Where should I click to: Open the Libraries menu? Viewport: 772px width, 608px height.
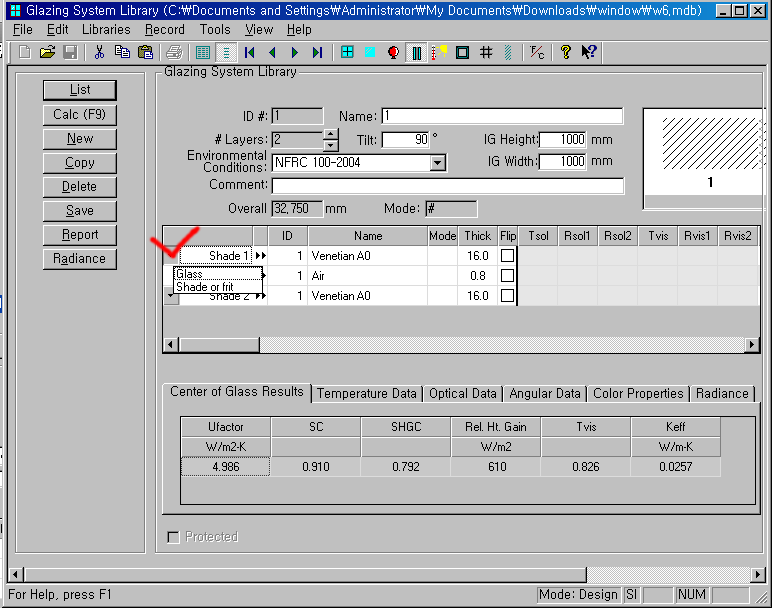106,30
